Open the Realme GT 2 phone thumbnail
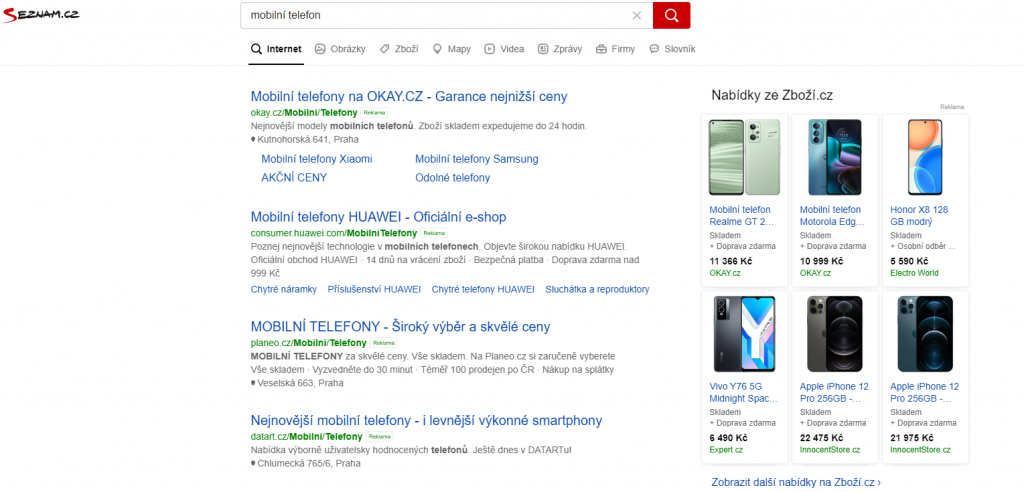Viewport: 1024px width, 492px height. [744, 157]
